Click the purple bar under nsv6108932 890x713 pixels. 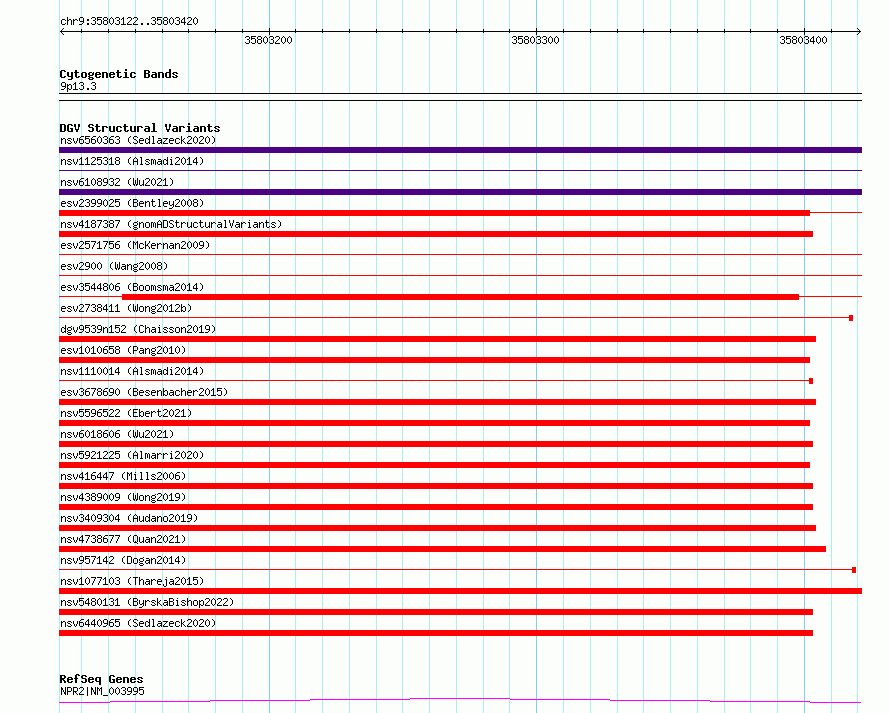click(460, 192)
